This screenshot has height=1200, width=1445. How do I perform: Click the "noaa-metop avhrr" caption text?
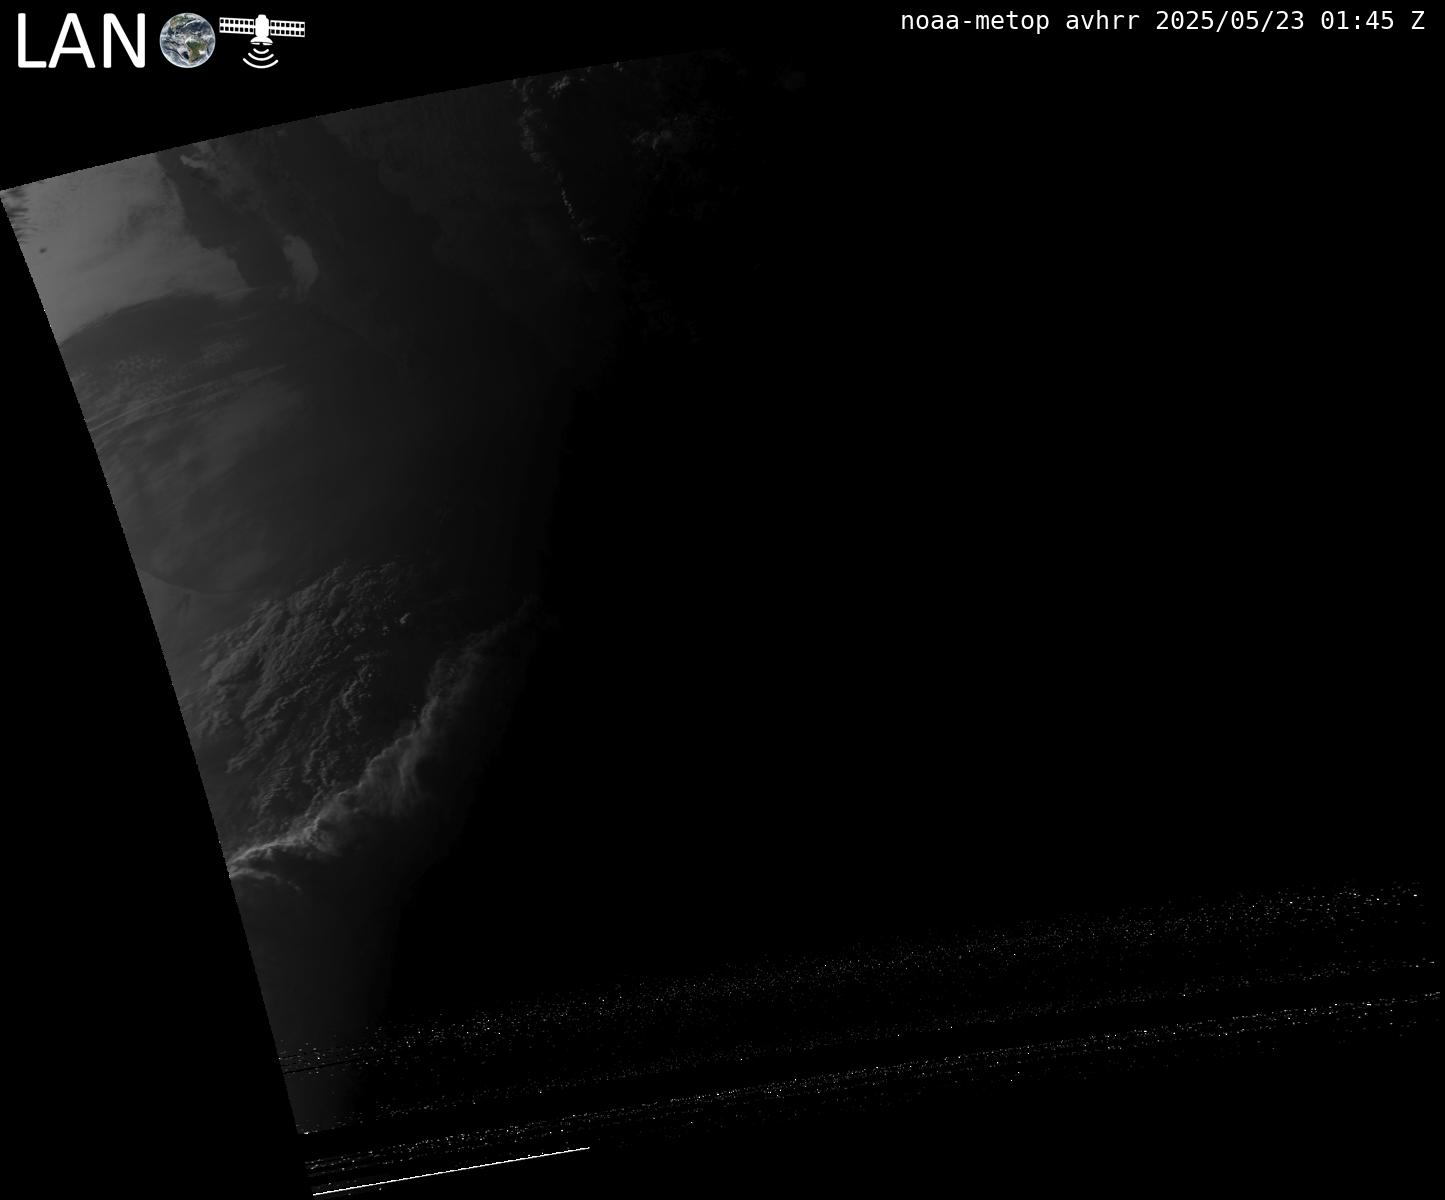[x=1020, y=21]
